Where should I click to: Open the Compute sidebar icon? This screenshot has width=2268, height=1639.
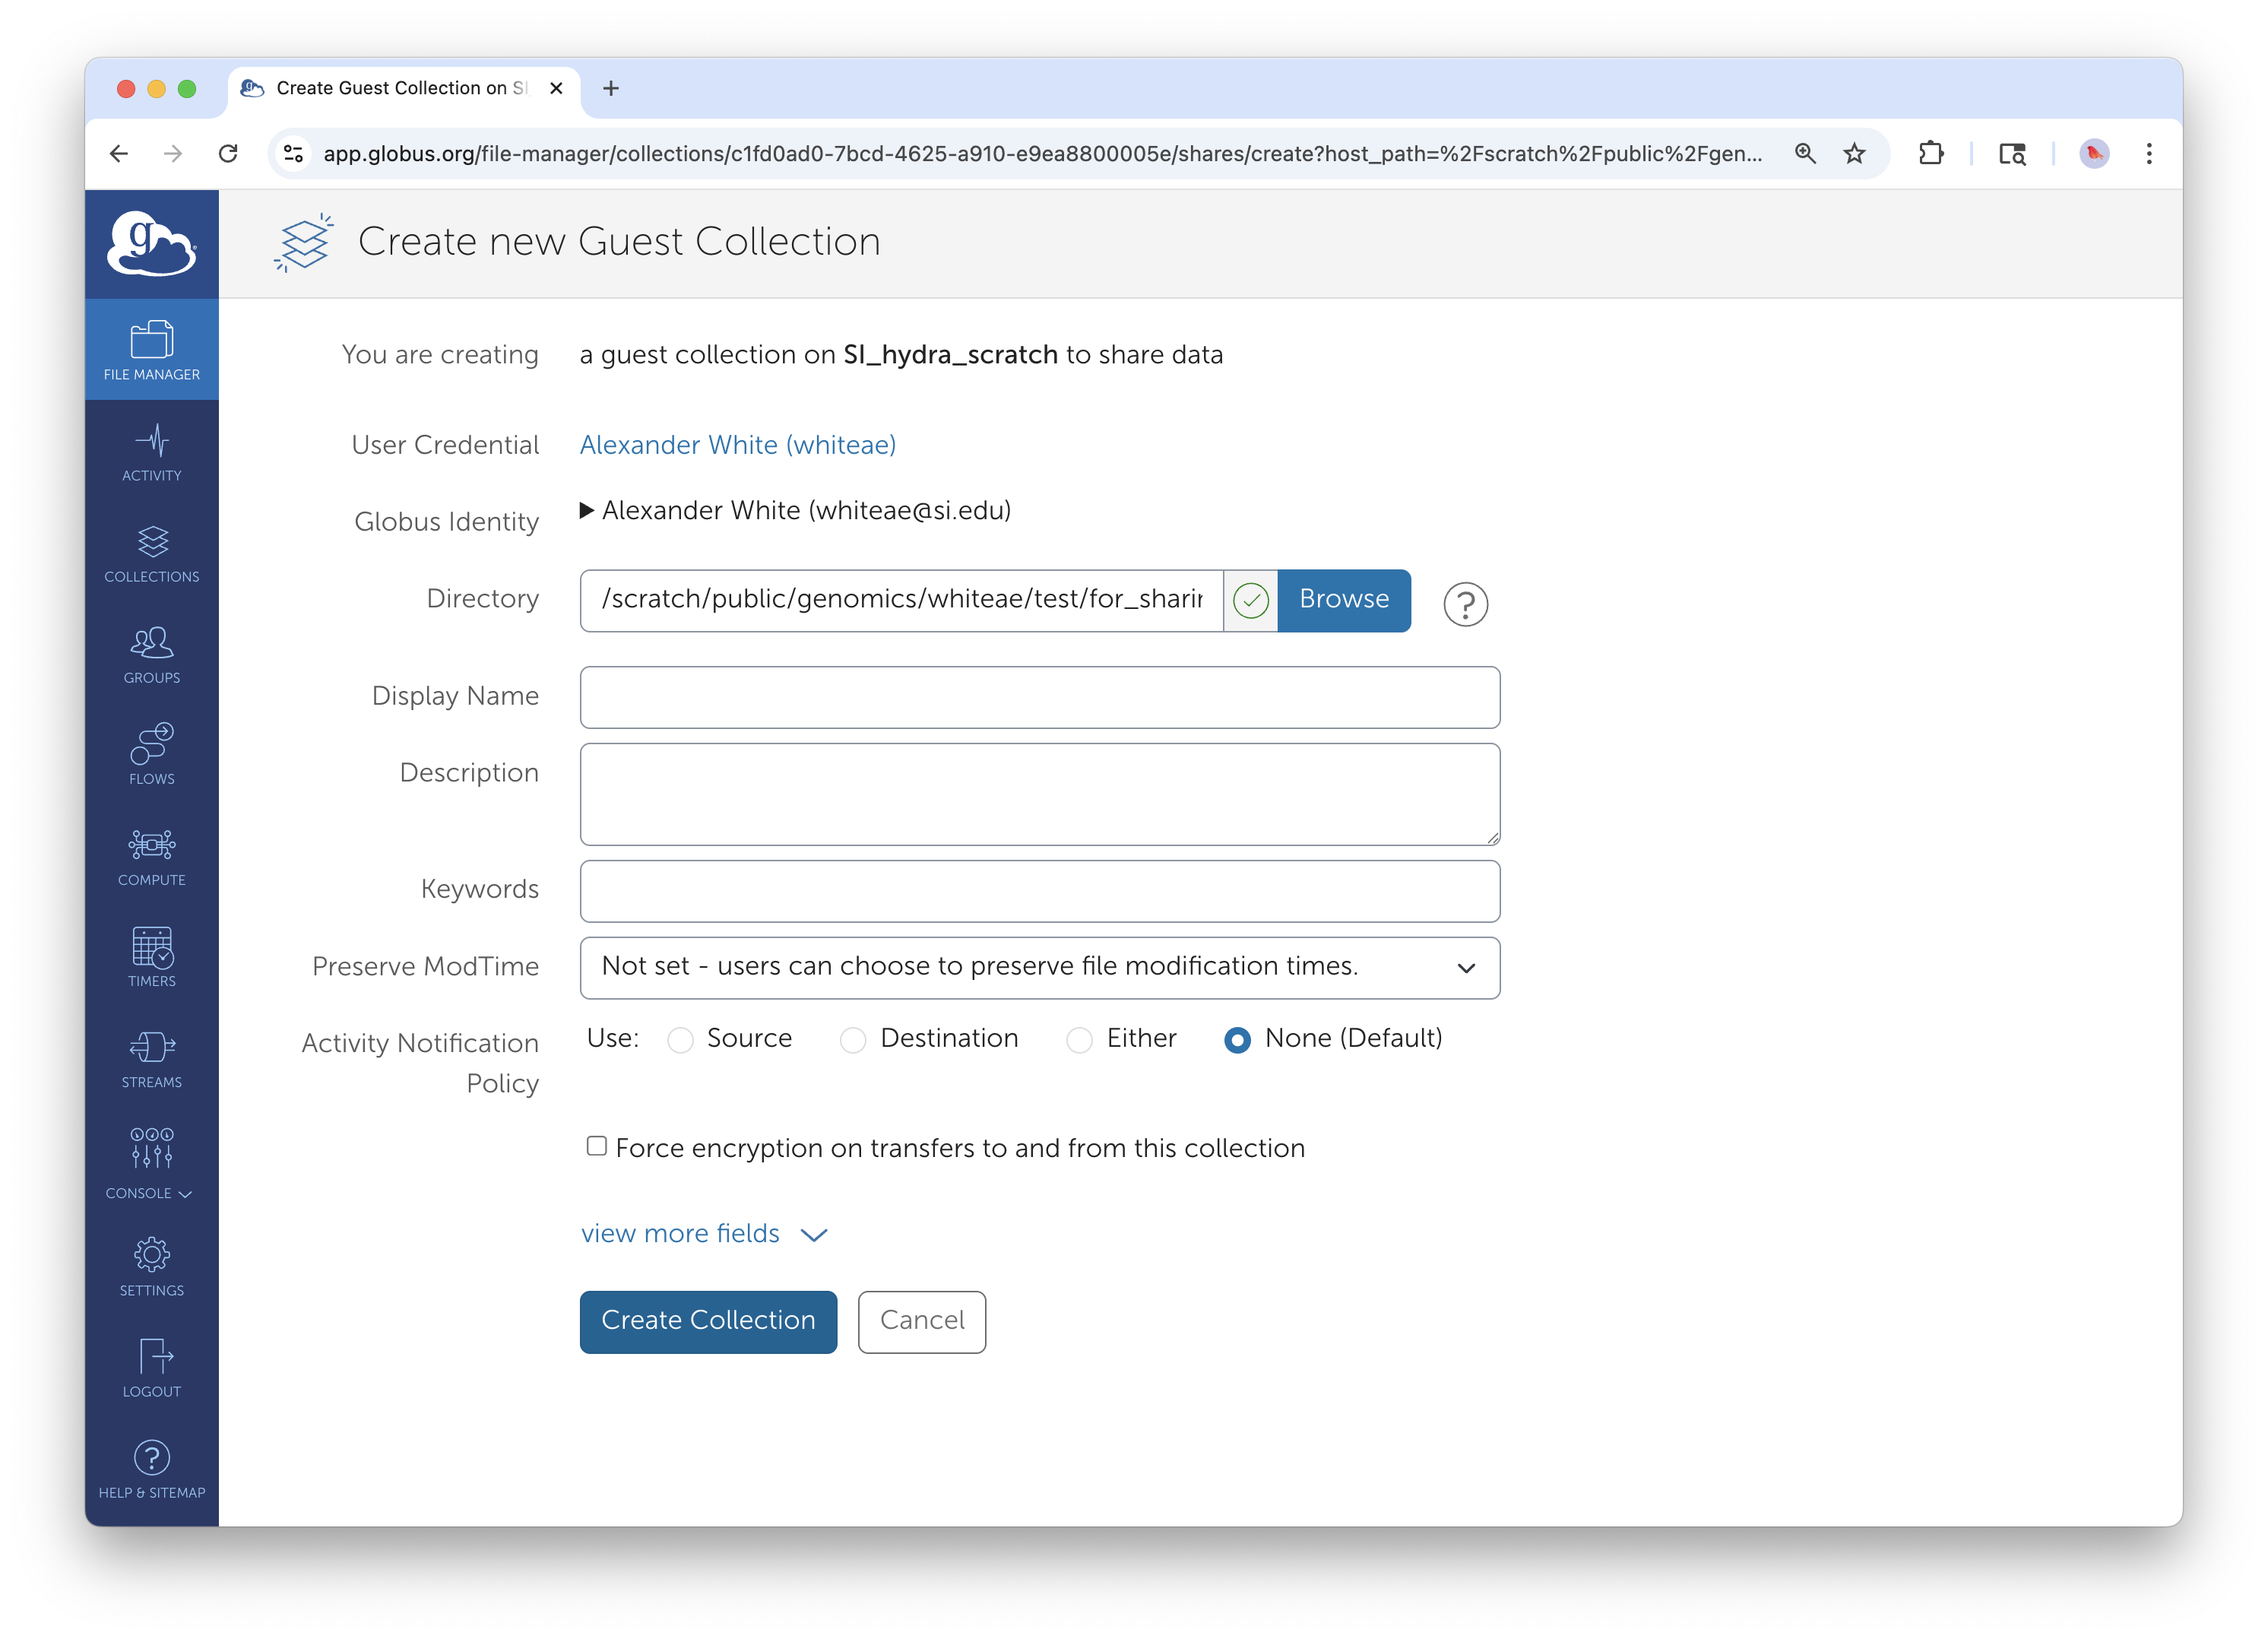[152, 857]
